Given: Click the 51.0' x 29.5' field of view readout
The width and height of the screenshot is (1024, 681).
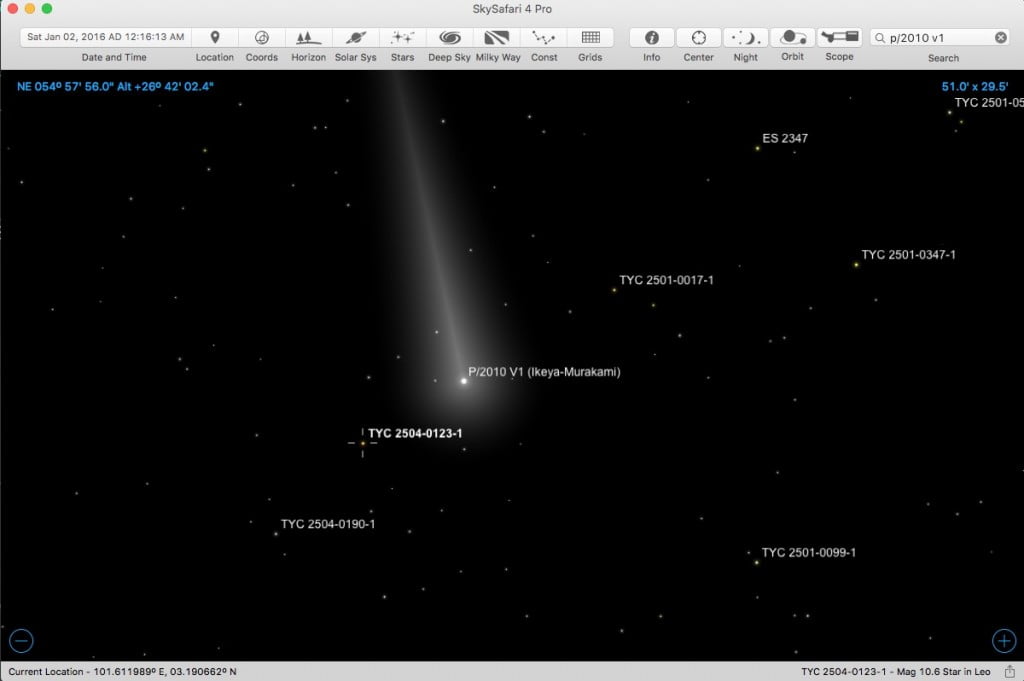Looking at the screenshot, I should (x=974, y=87).
